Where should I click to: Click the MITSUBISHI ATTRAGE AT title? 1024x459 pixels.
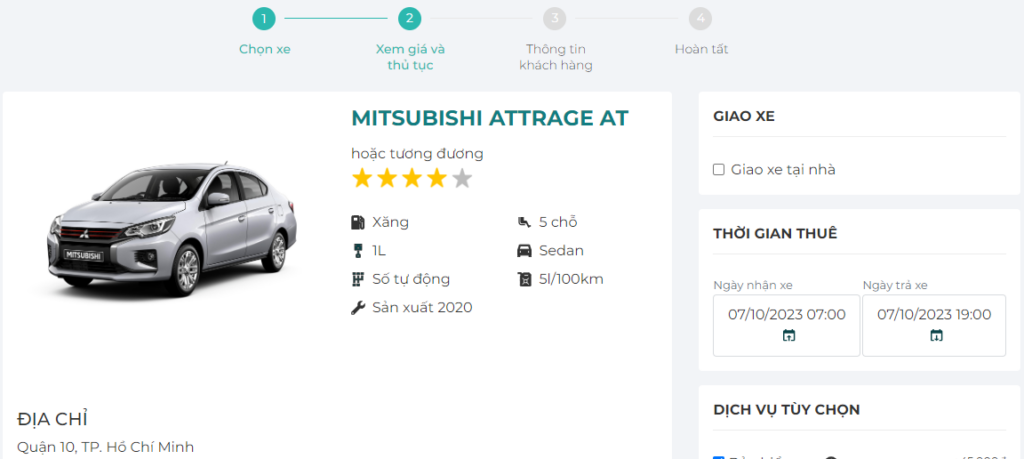pyautogui.click(x=489, y=118)
